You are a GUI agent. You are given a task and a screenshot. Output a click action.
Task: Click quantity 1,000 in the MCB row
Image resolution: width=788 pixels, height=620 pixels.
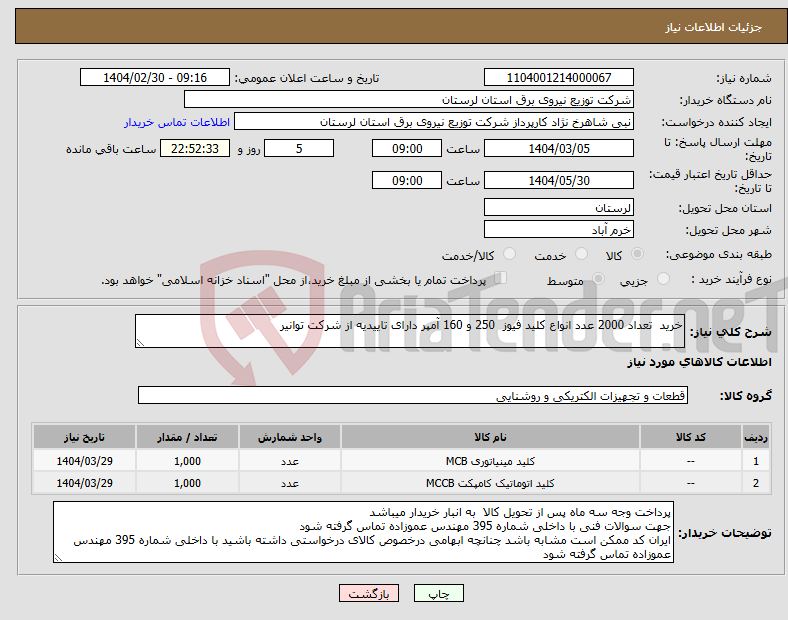(x=187, y=461)
